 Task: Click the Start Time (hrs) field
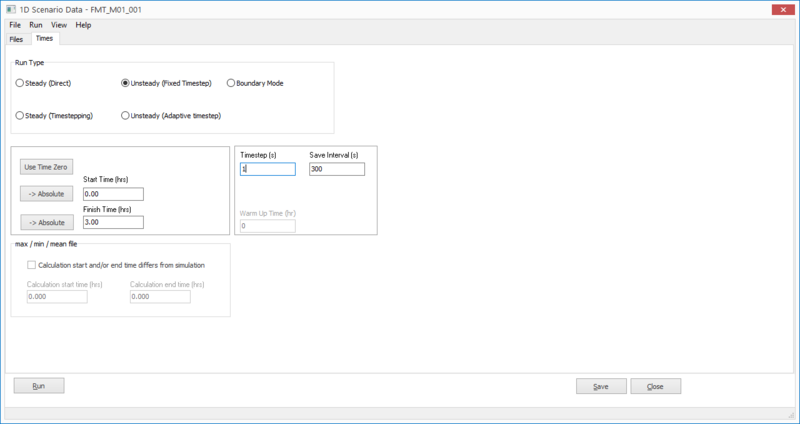(x=113, y=194)
